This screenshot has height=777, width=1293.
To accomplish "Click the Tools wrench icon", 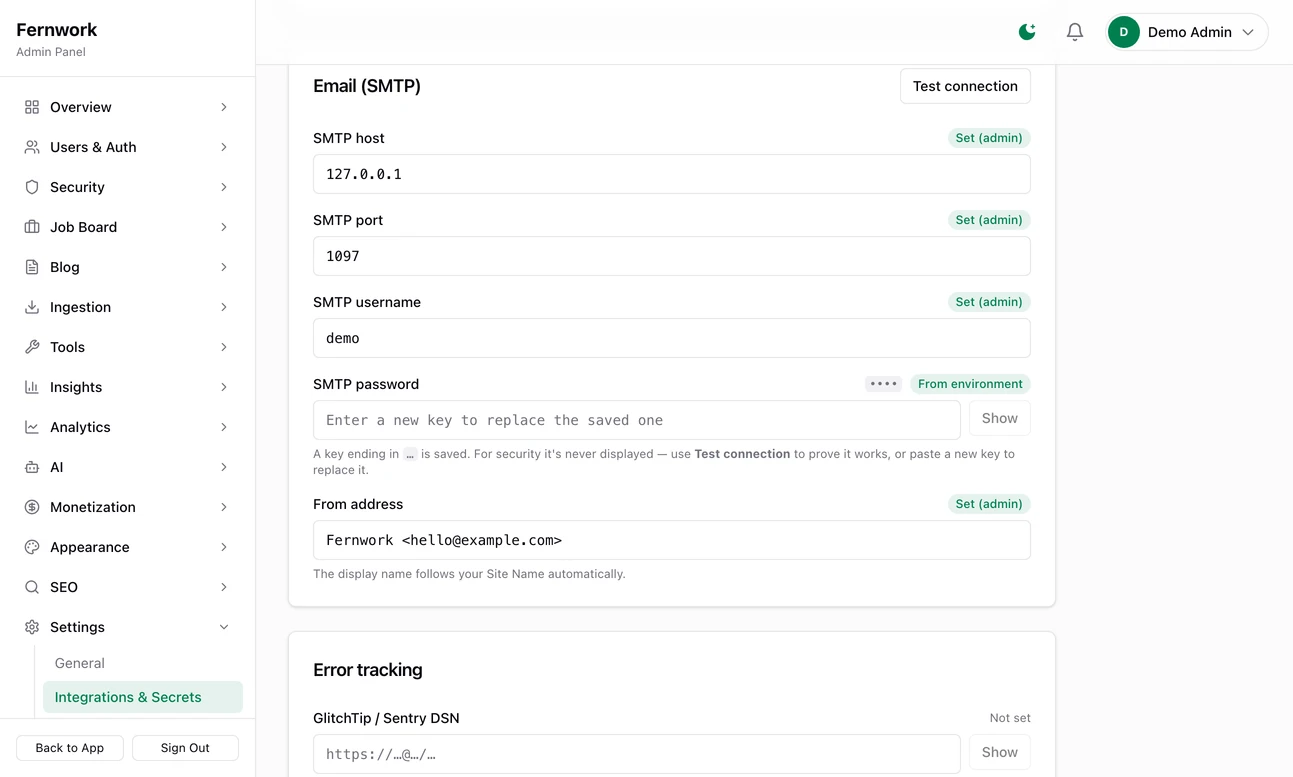I will [x=32, y=347].
